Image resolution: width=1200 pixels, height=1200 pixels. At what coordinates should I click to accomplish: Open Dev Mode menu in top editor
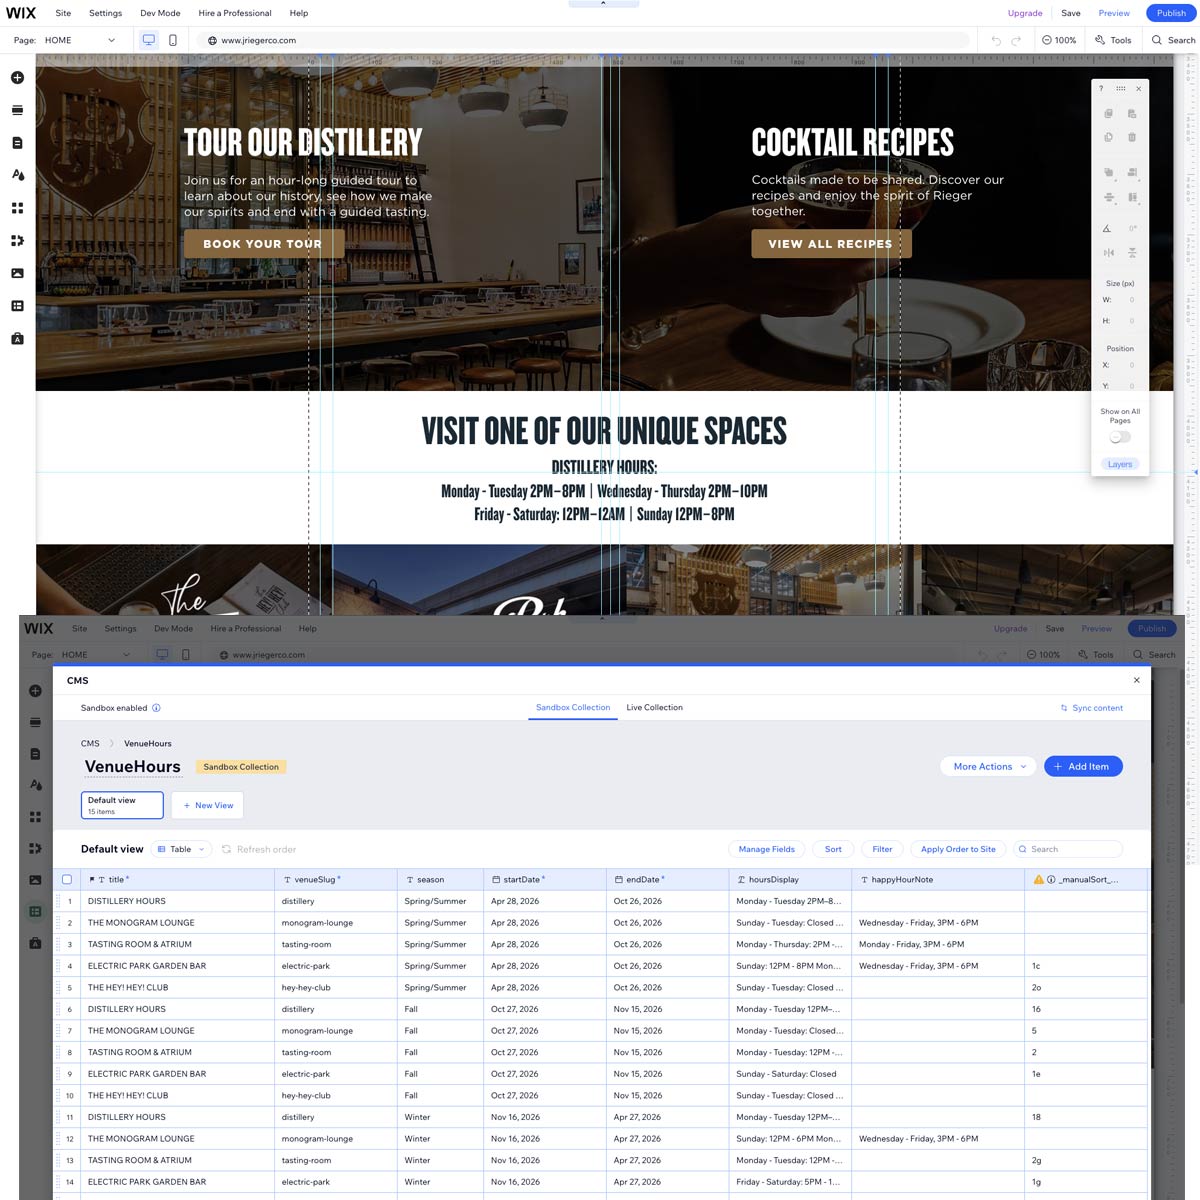pyautogui.click(x=160, y=13)
